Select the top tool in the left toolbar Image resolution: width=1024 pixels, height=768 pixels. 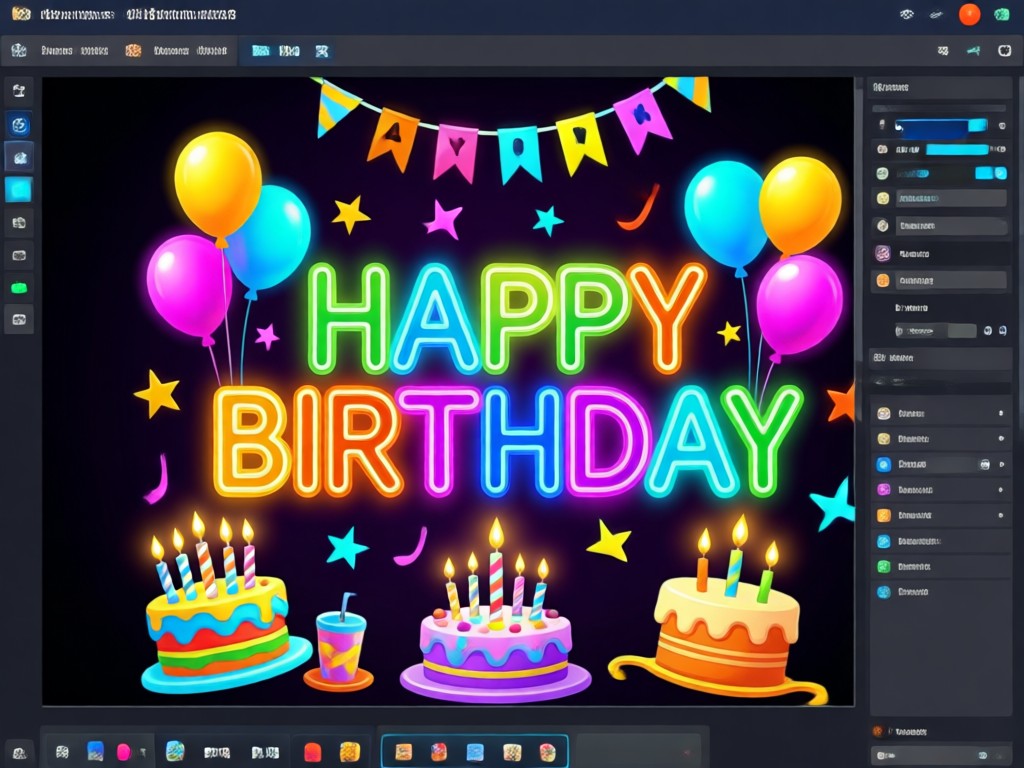[19, 91]
